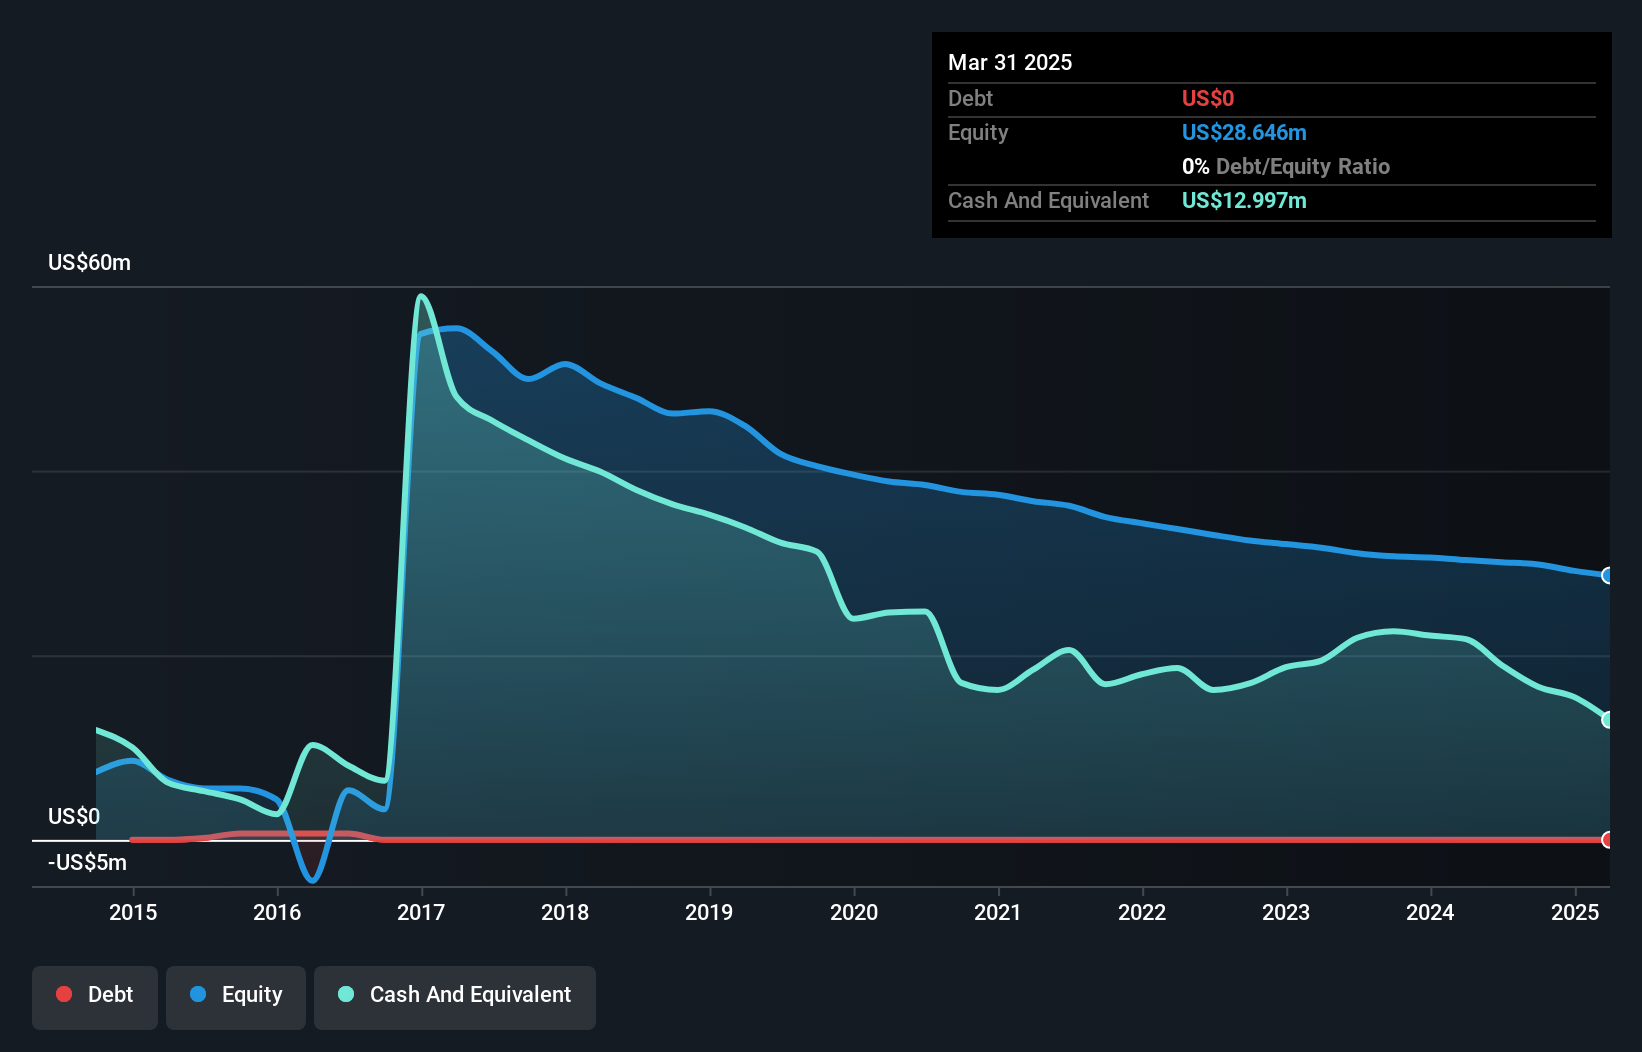Screen dimensions: 1642x1052
Task: Click the teal Cash And Equivalent legend dot
Action: [346, 994]
